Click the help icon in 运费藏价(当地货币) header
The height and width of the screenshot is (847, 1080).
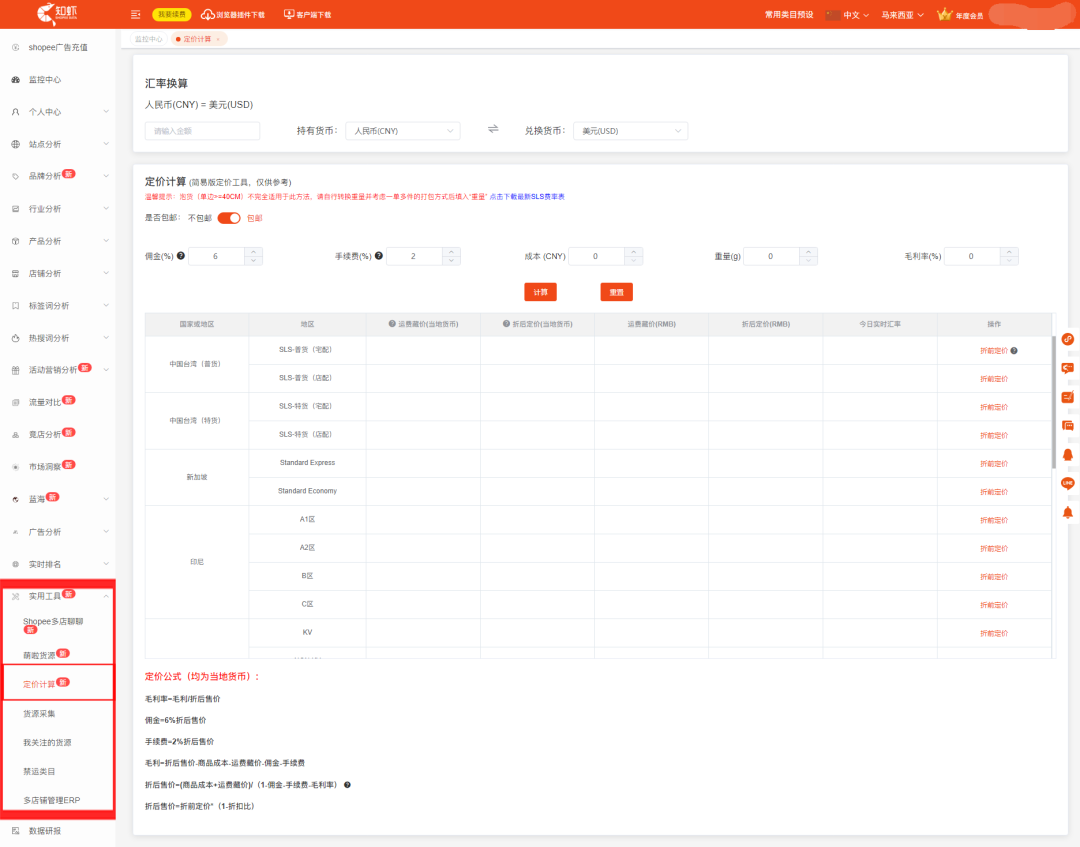pyautogui.click(x=392, y=323)
